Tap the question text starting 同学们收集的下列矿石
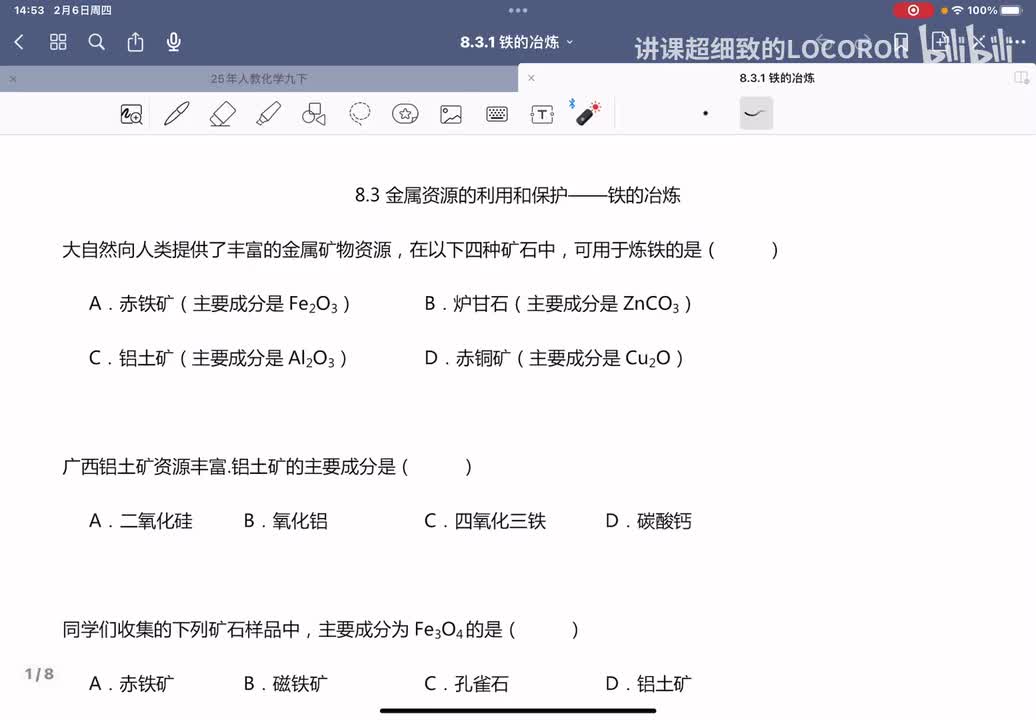Image resolution: width=1036 pixels, height=720 pixels. (321, 629)
